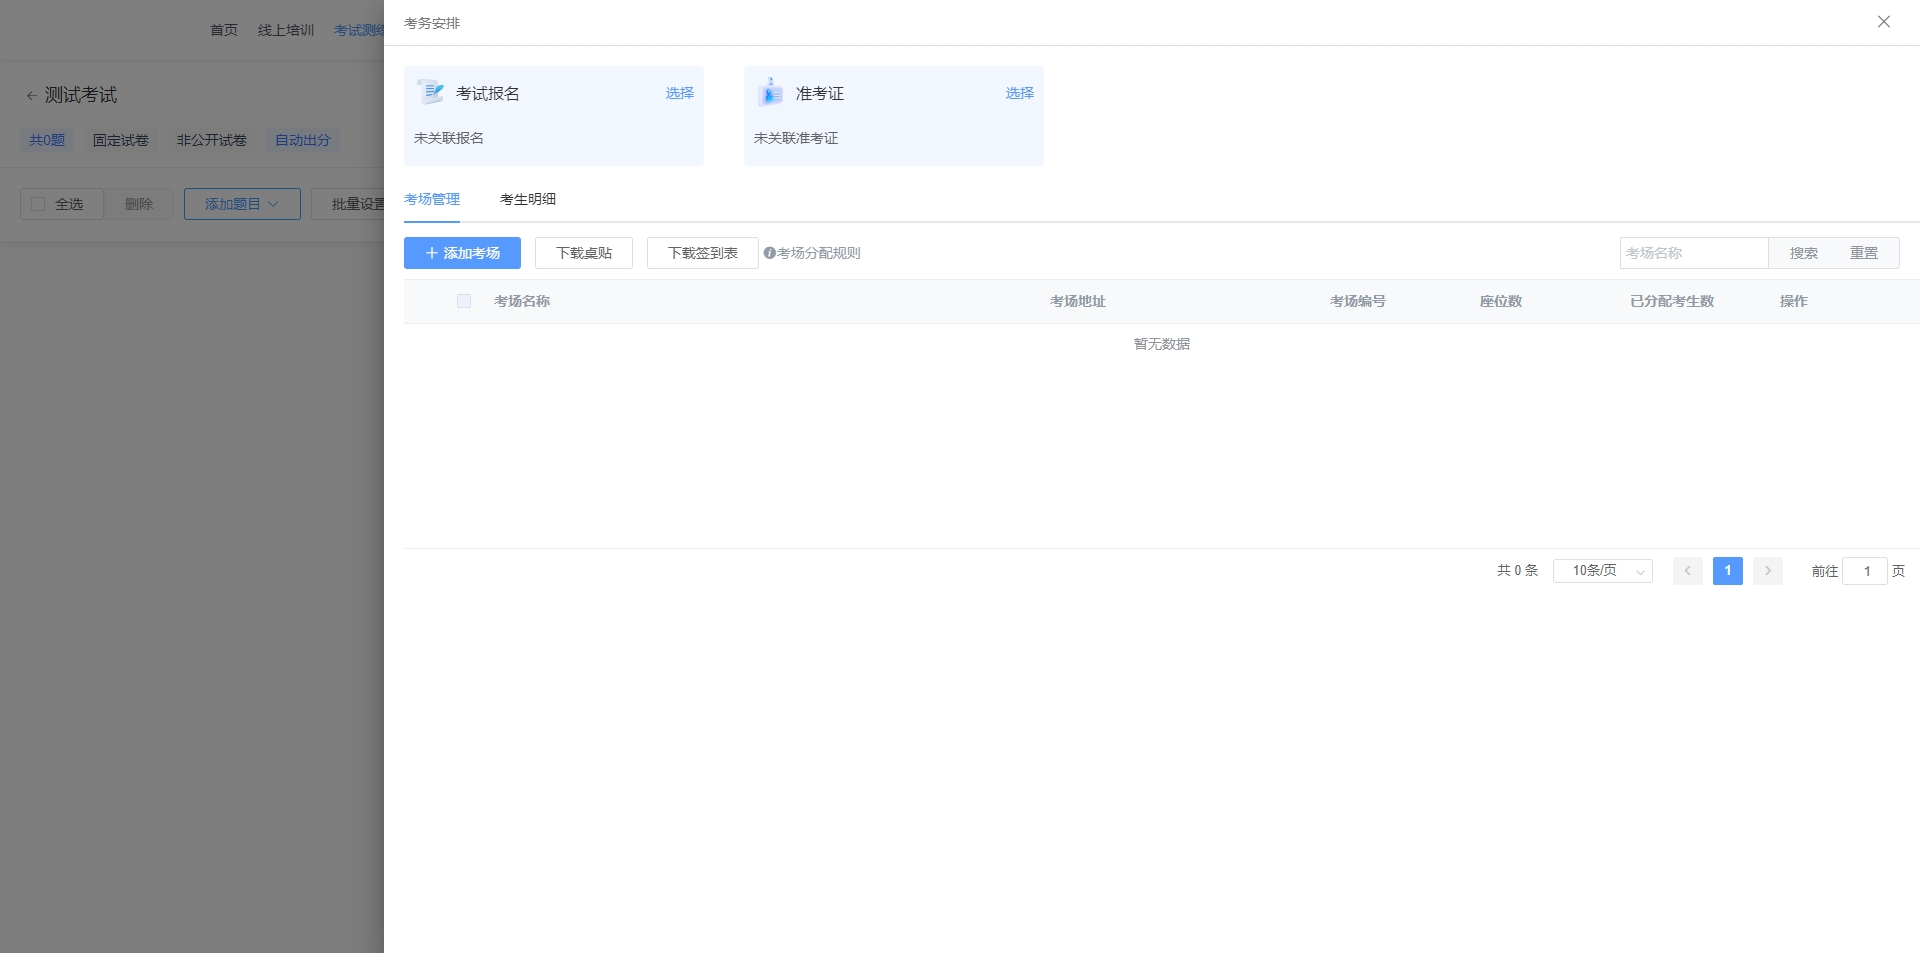This screenshot has height=953, width=1920.
Task: Click the 重置 button
Action: click(1863, 254)
